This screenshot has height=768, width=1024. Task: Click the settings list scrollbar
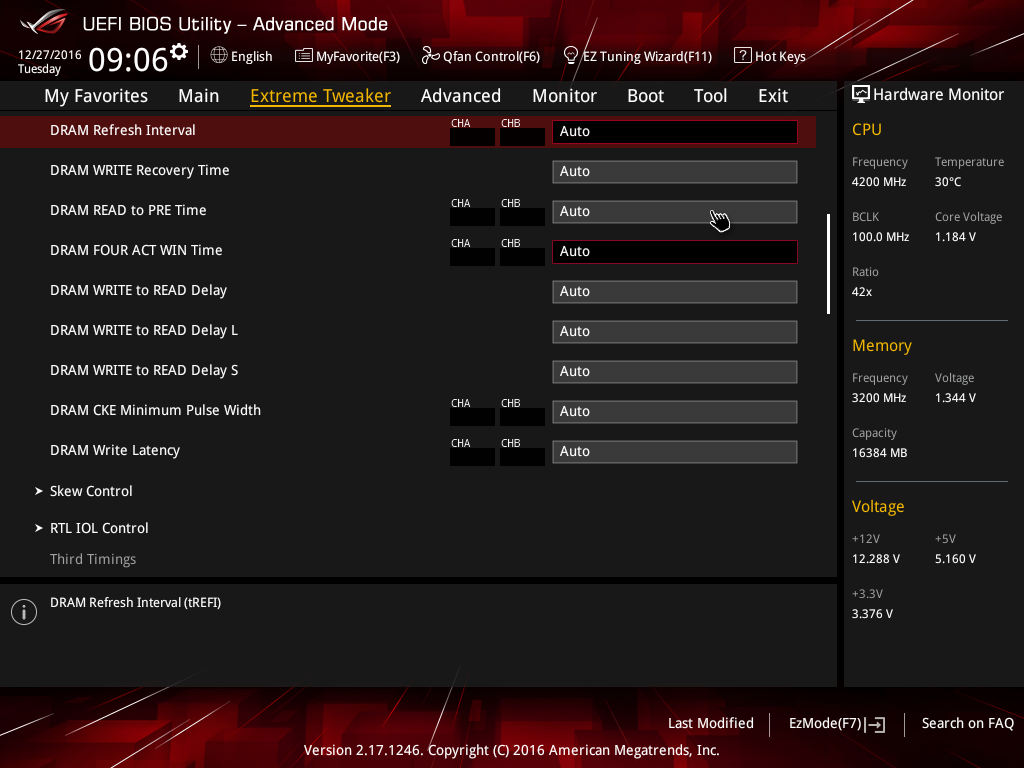tap(828, 264)
